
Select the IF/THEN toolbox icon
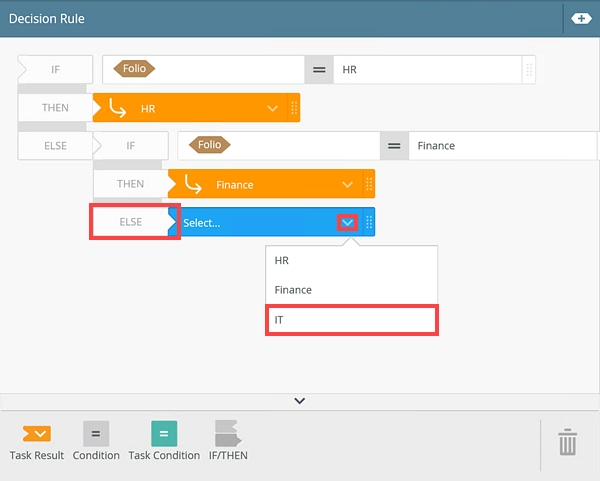pyautogui.click(x=228, y=434)
